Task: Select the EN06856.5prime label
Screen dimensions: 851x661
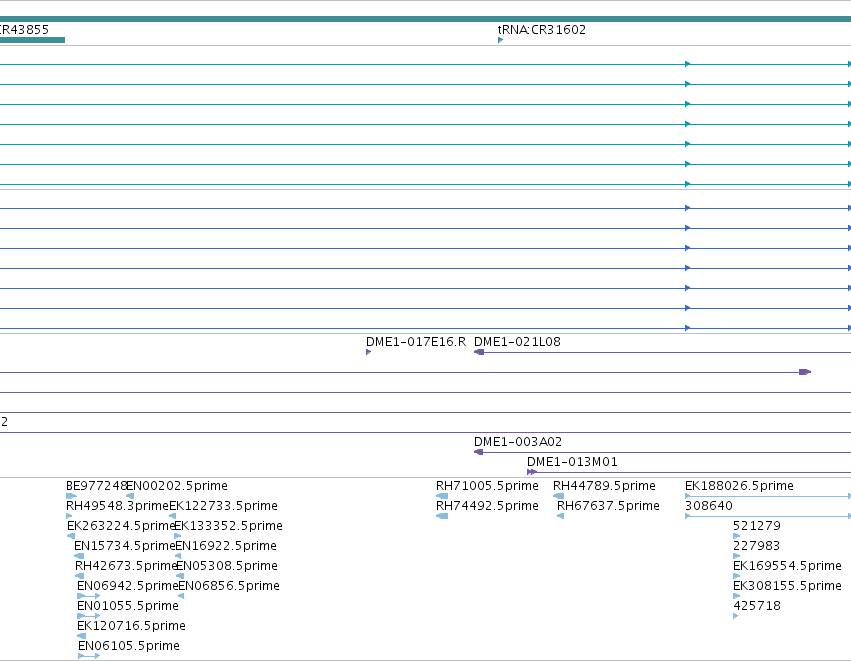Action: coord(229,586)
